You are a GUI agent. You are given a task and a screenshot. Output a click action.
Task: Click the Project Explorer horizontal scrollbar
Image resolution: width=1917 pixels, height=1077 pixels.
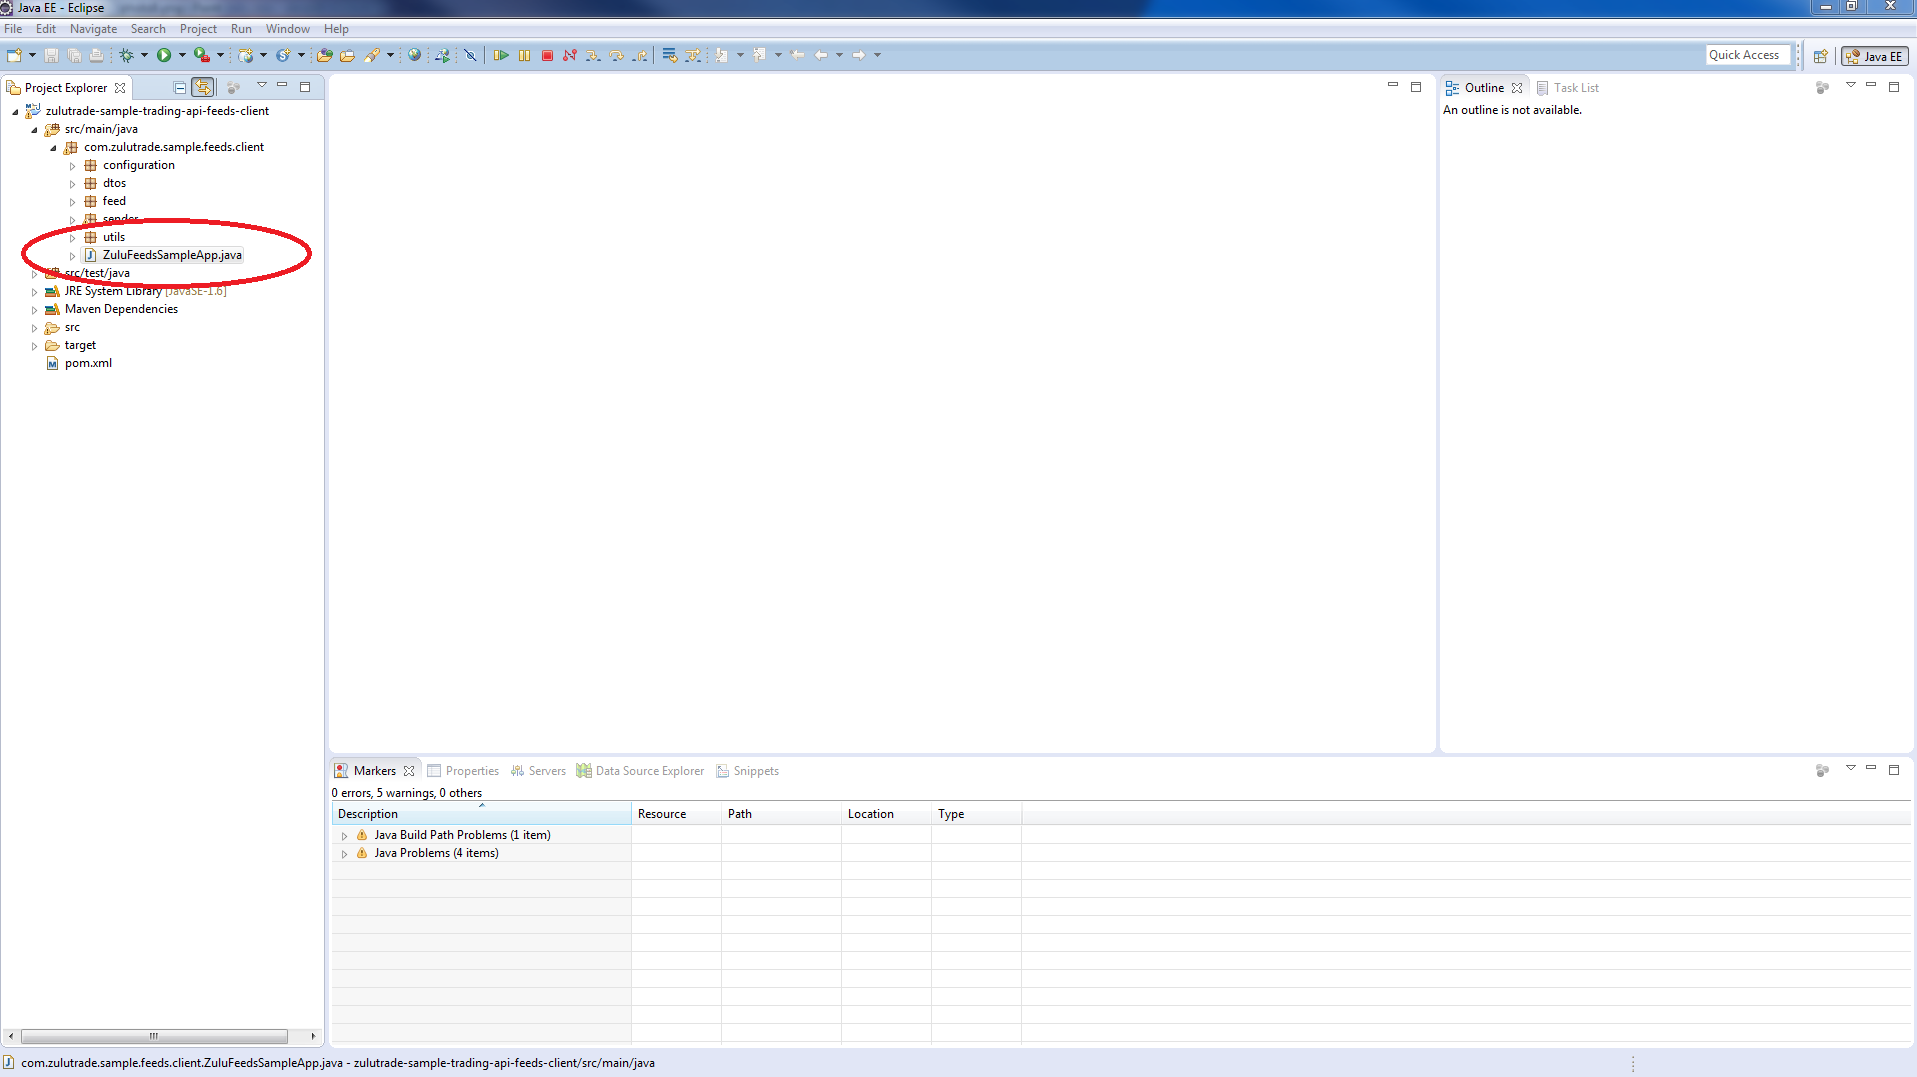pyautogui.click(x=154, y=1036)
